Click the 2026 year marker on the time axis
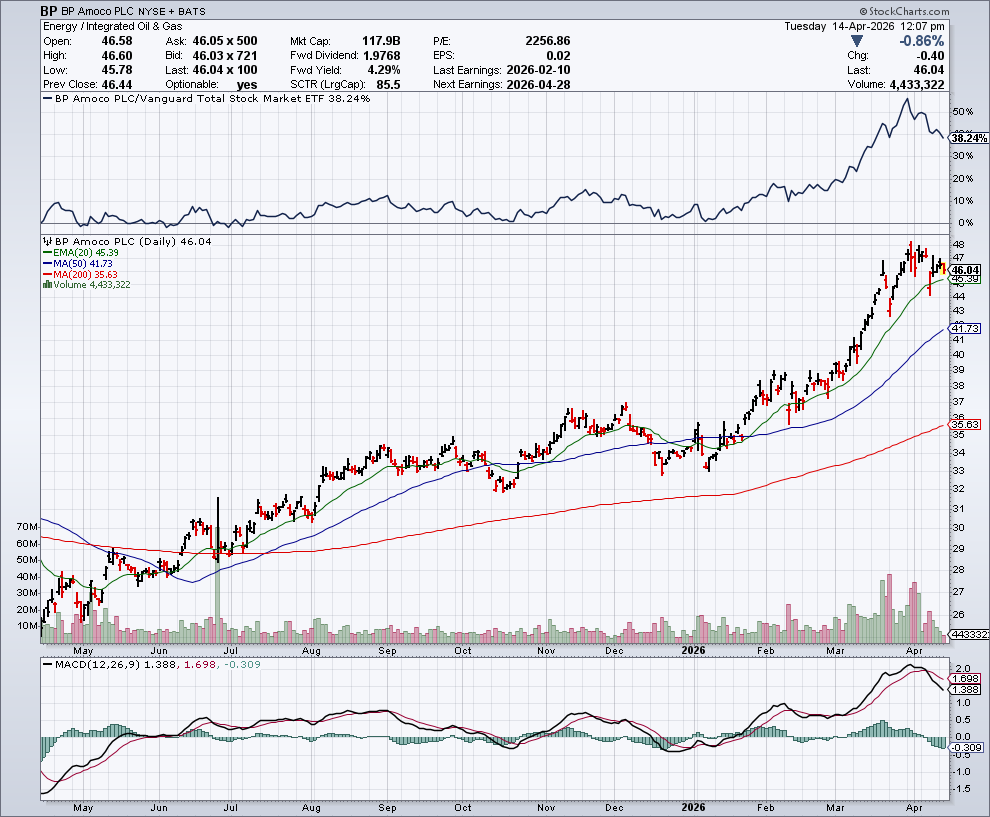Viewport: 990px width, 817px height. click(x=690, y=648)
